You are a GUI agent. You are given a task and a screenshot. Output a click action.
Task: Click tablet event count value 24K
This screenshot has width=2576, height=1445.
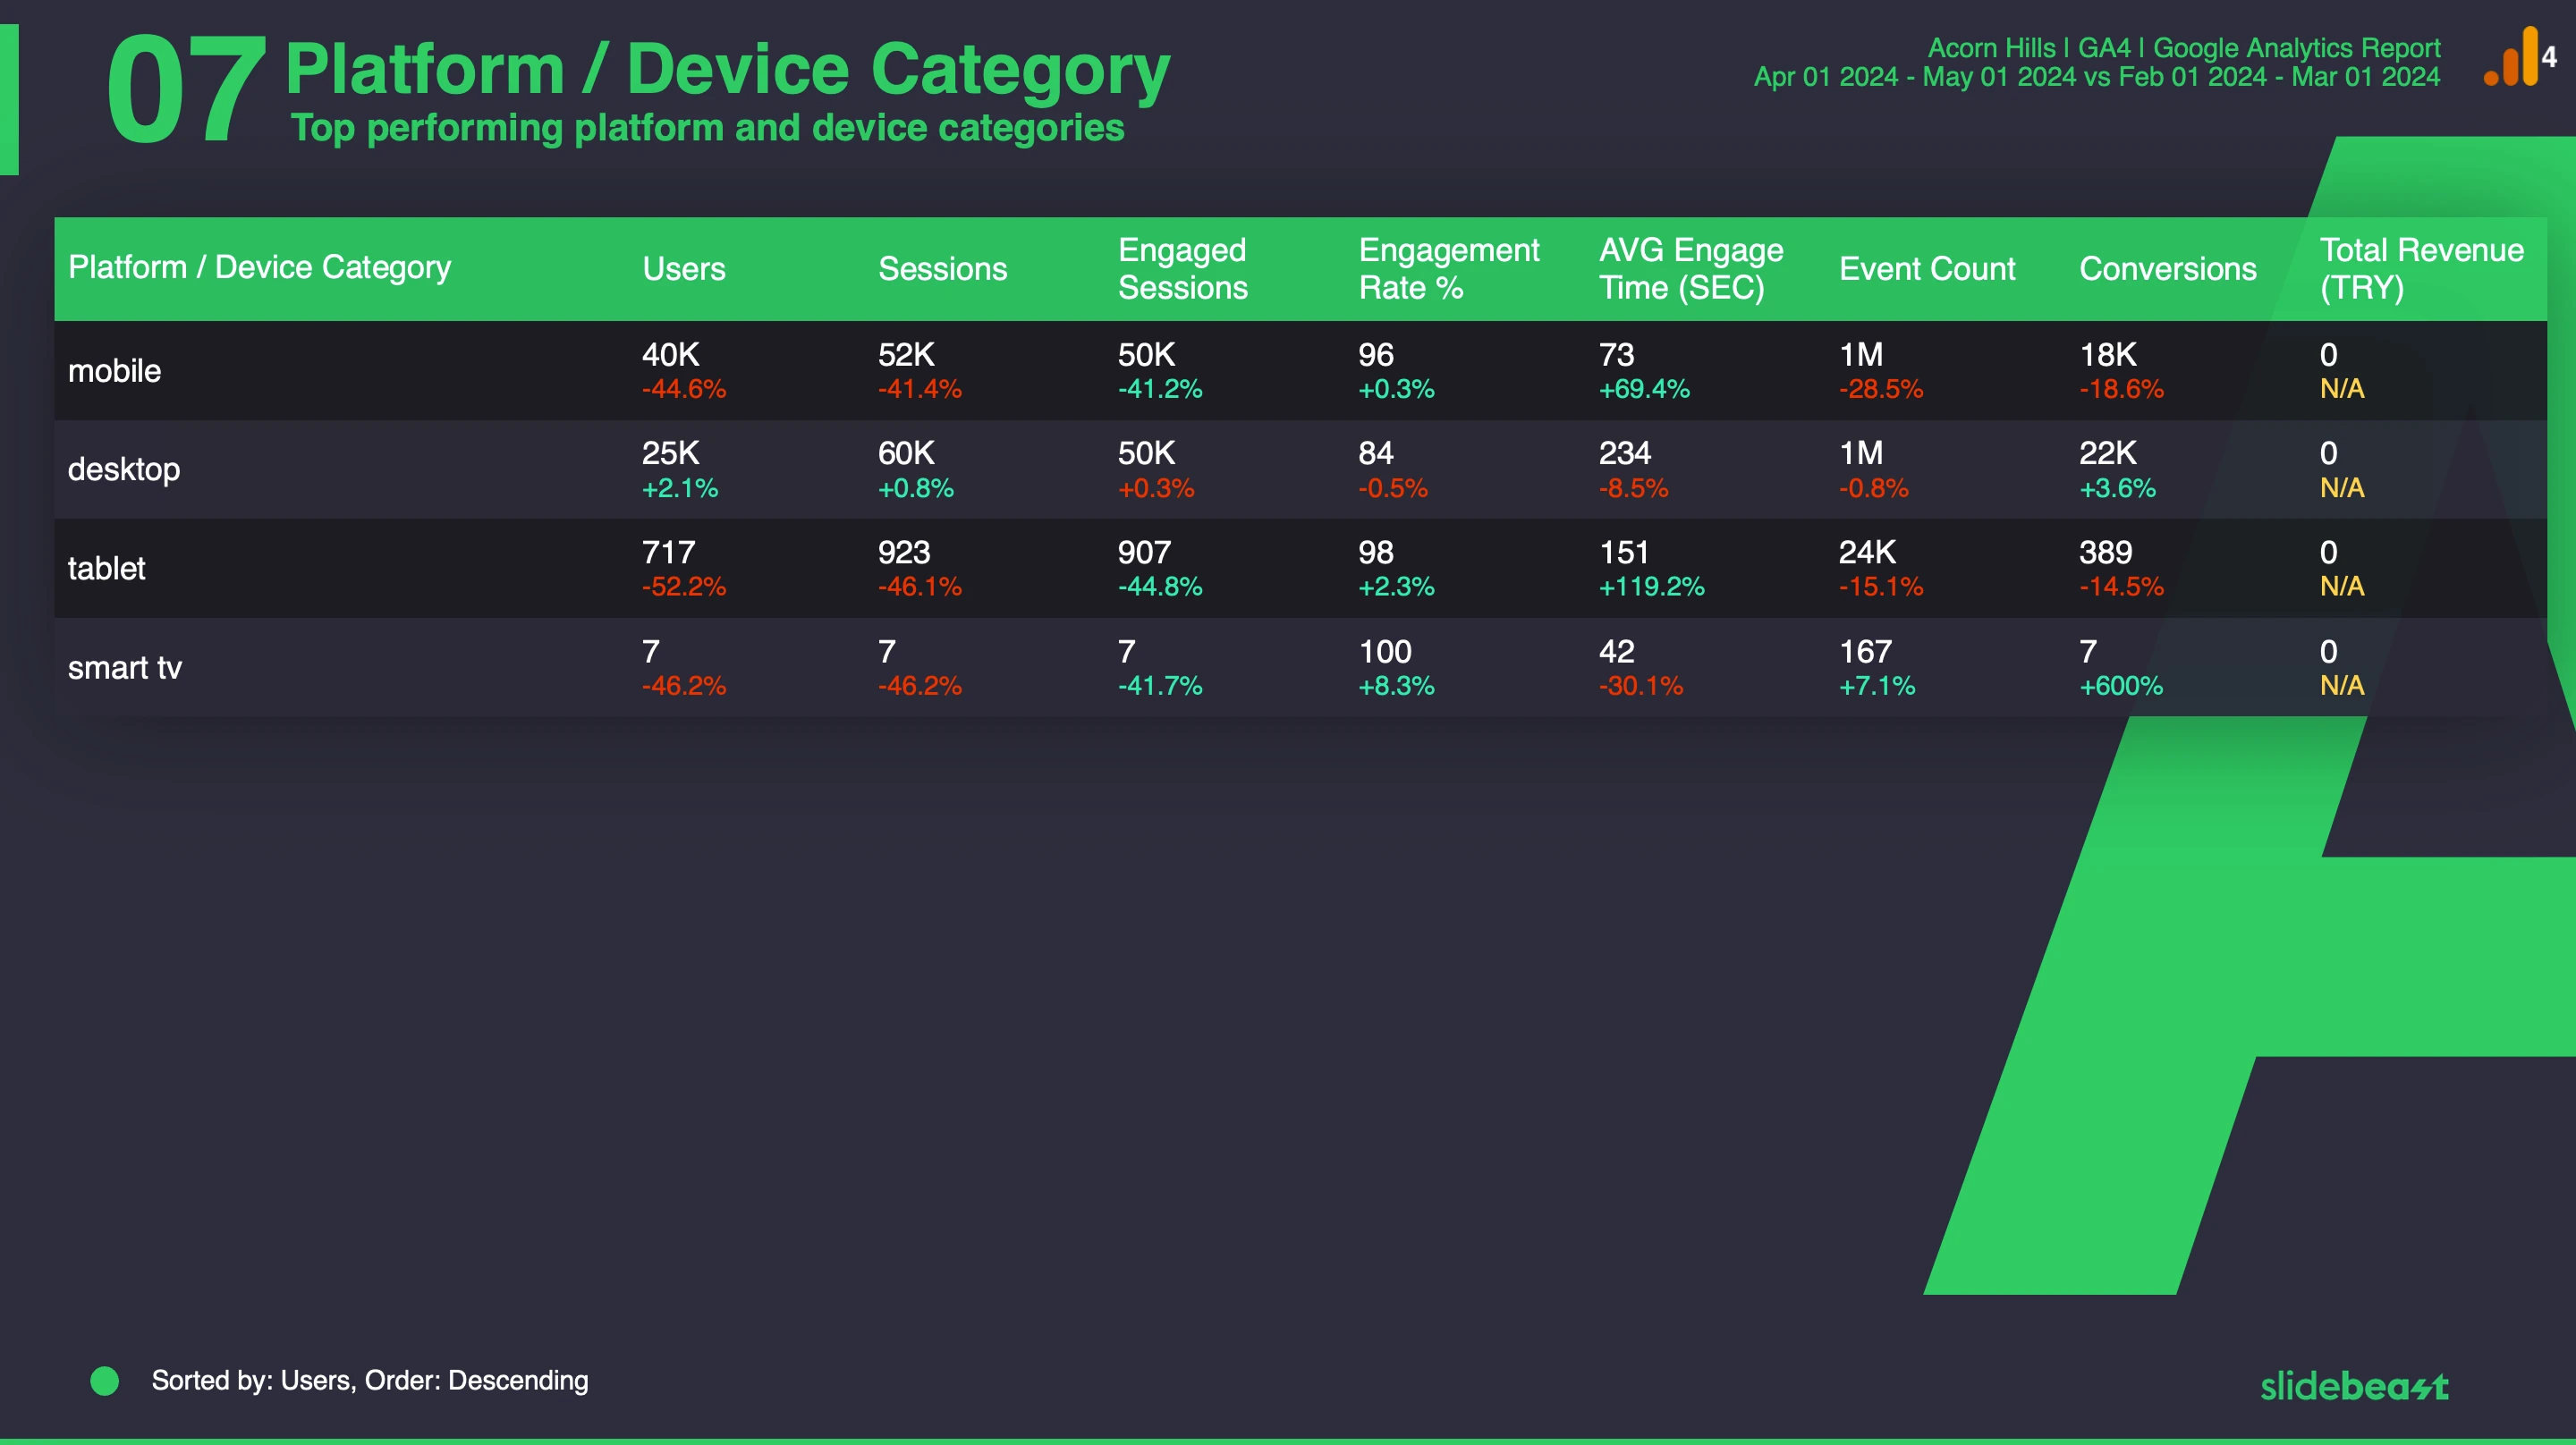1867,552
